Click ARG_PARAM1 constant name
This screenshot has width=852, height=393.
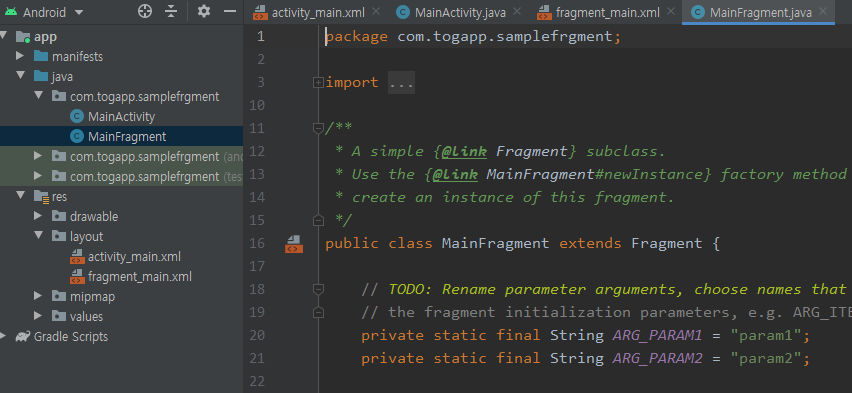(x=657, y=335)
